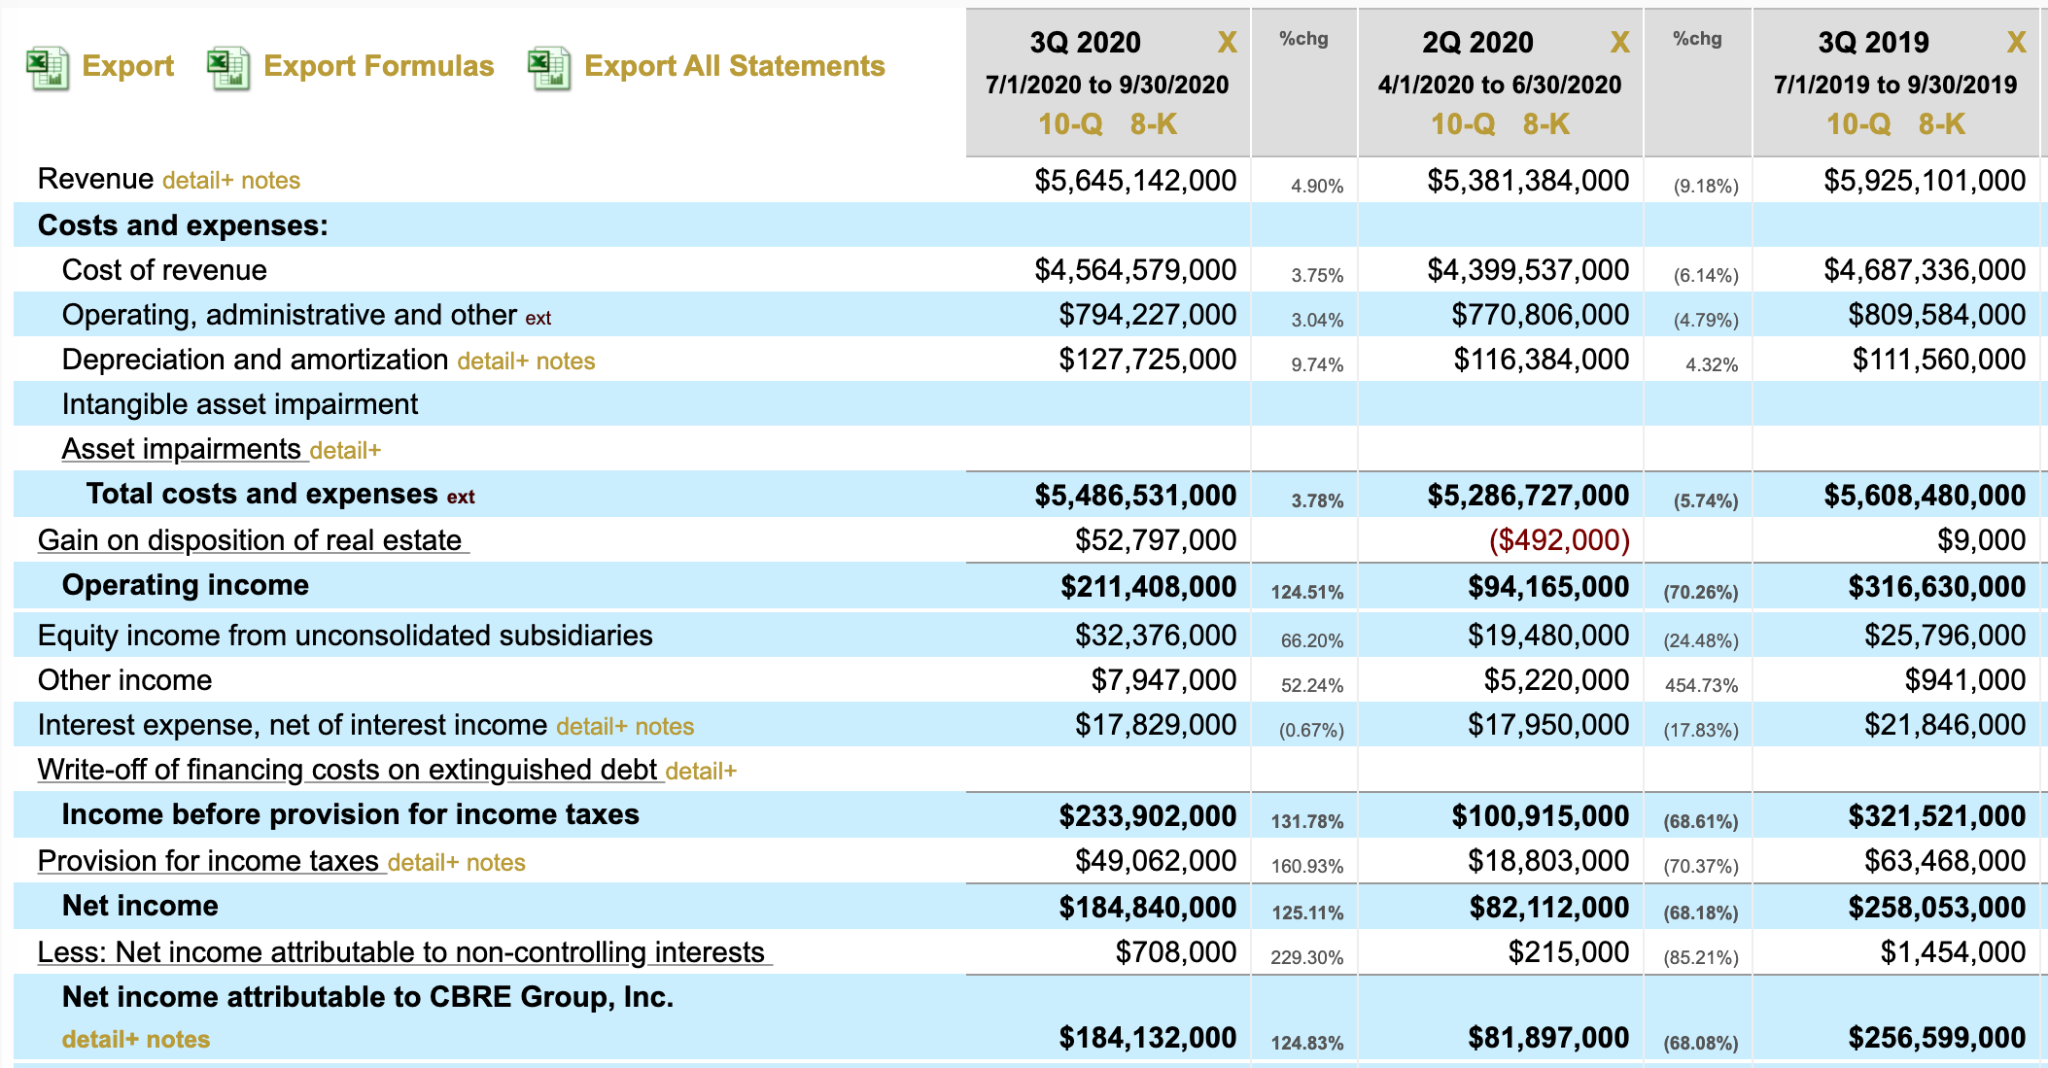Click the Excel icon beside Export Formulas
Viewport: 2048px width, 1068px height.
point(228,68)
